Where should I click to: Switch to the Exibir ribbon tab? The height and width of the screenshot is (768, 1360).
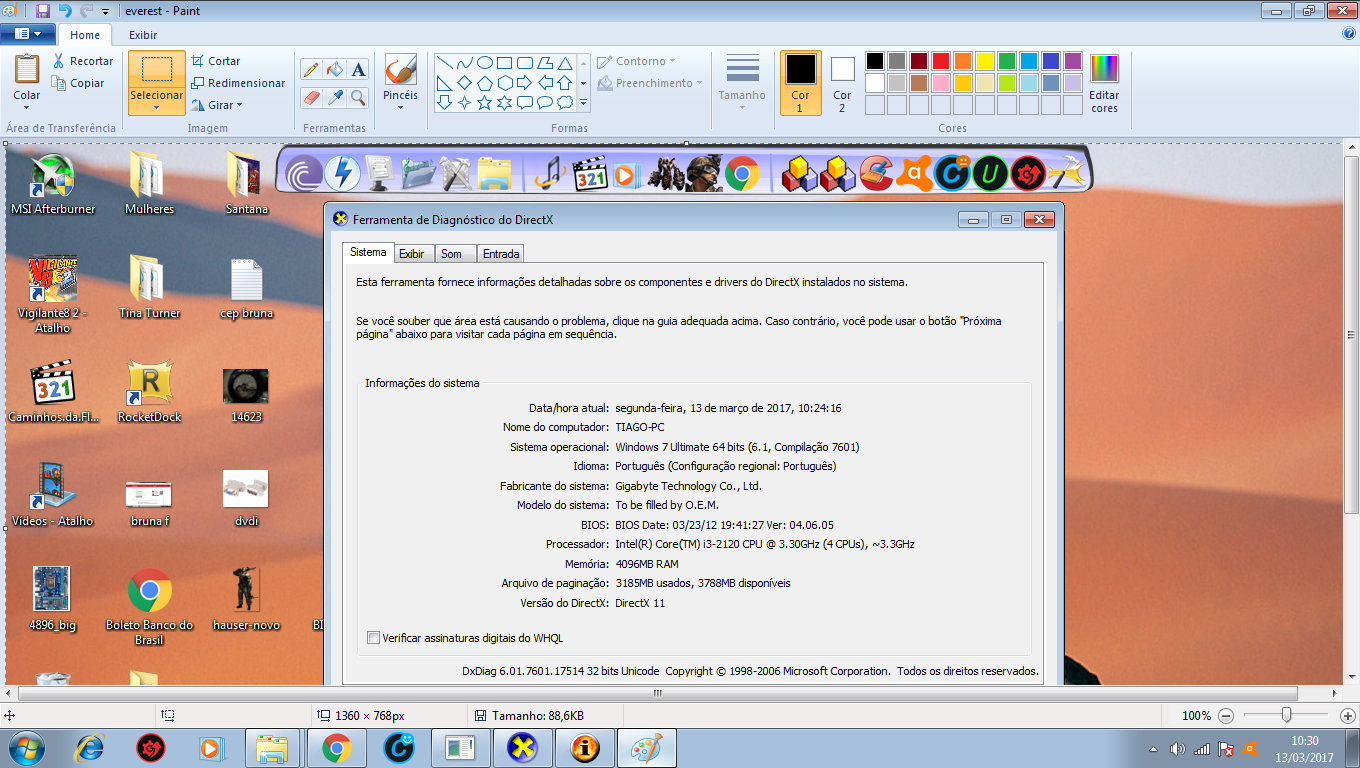click(x=143, y=35)
